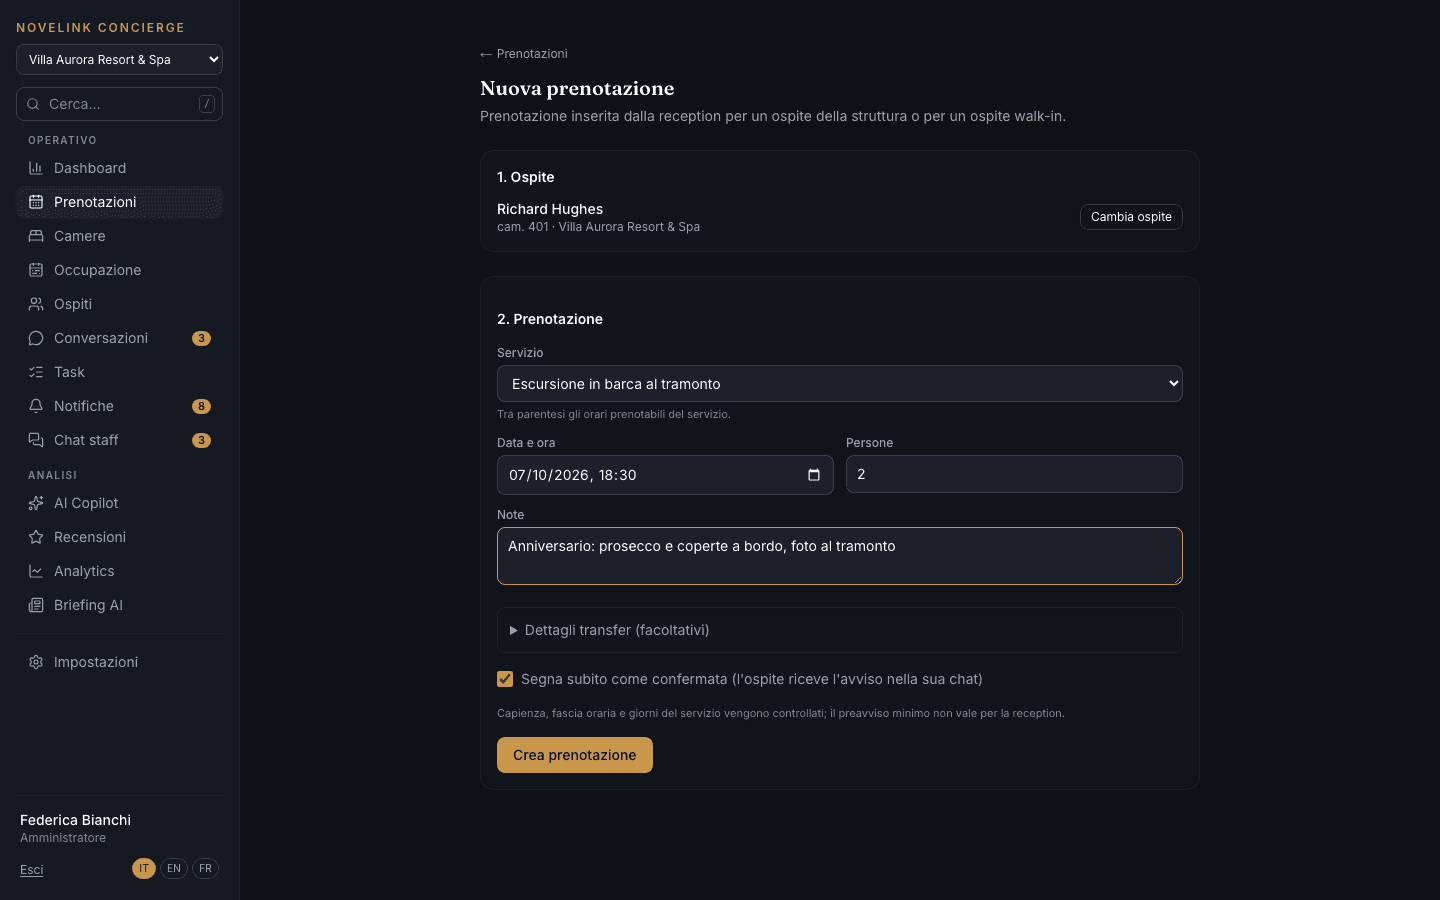Image resolution: width=1440 pixels, height=900 pixels.
Task: Open the date picker calendar icon
Action: [x=814, y=475]
